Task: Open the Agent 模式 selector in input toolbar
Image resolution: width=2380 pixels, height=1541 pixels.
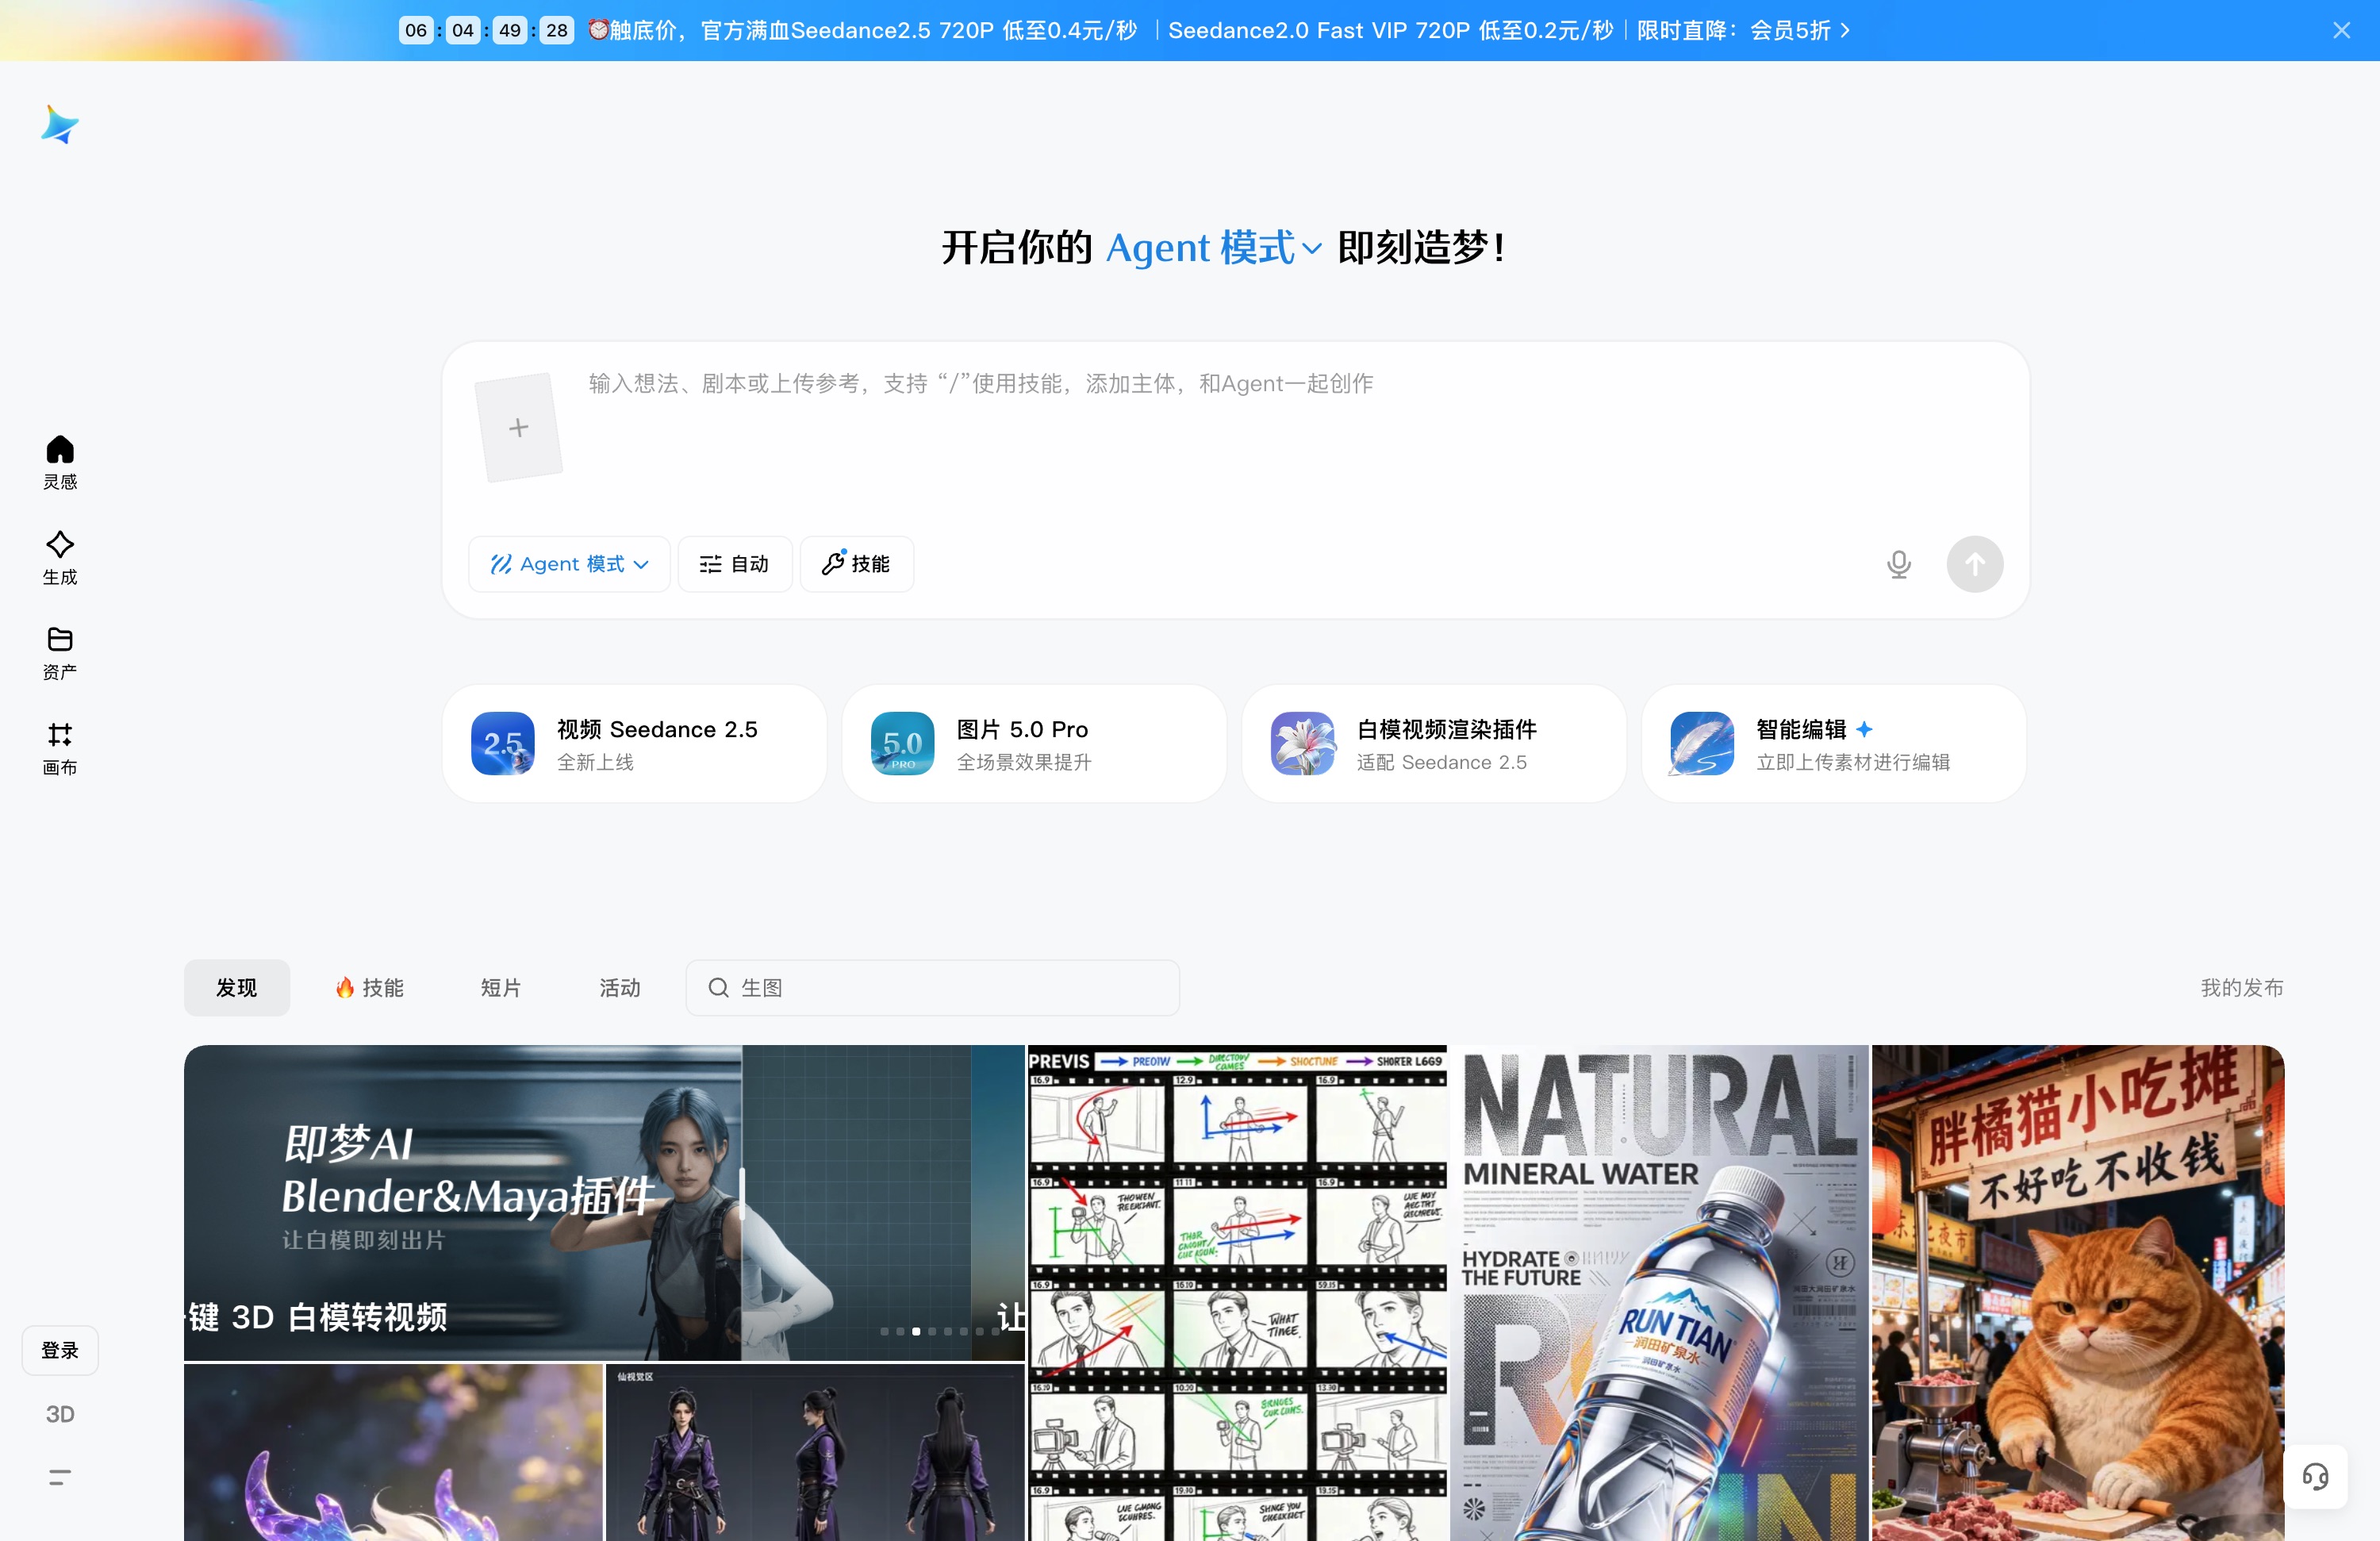Action: point(569,564)
